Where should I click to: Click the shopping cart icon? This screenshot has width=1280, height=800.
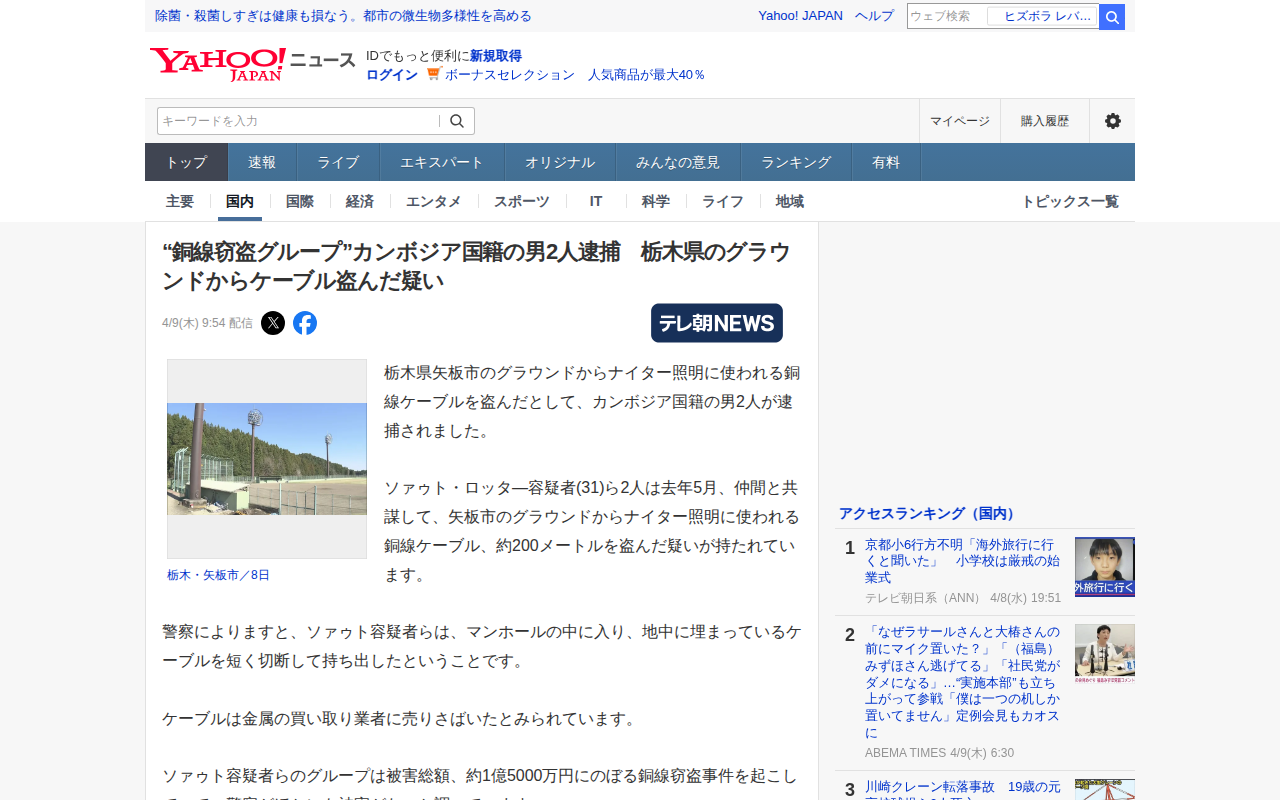(x=433, y=74)
